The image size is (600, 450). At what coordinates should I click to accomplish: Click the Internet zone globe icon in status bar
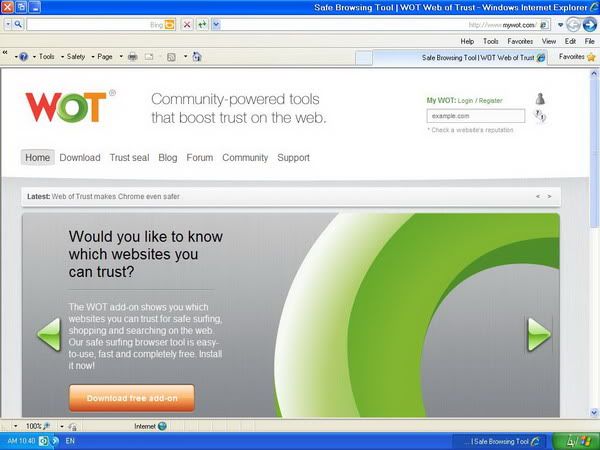tap(162, 426)
